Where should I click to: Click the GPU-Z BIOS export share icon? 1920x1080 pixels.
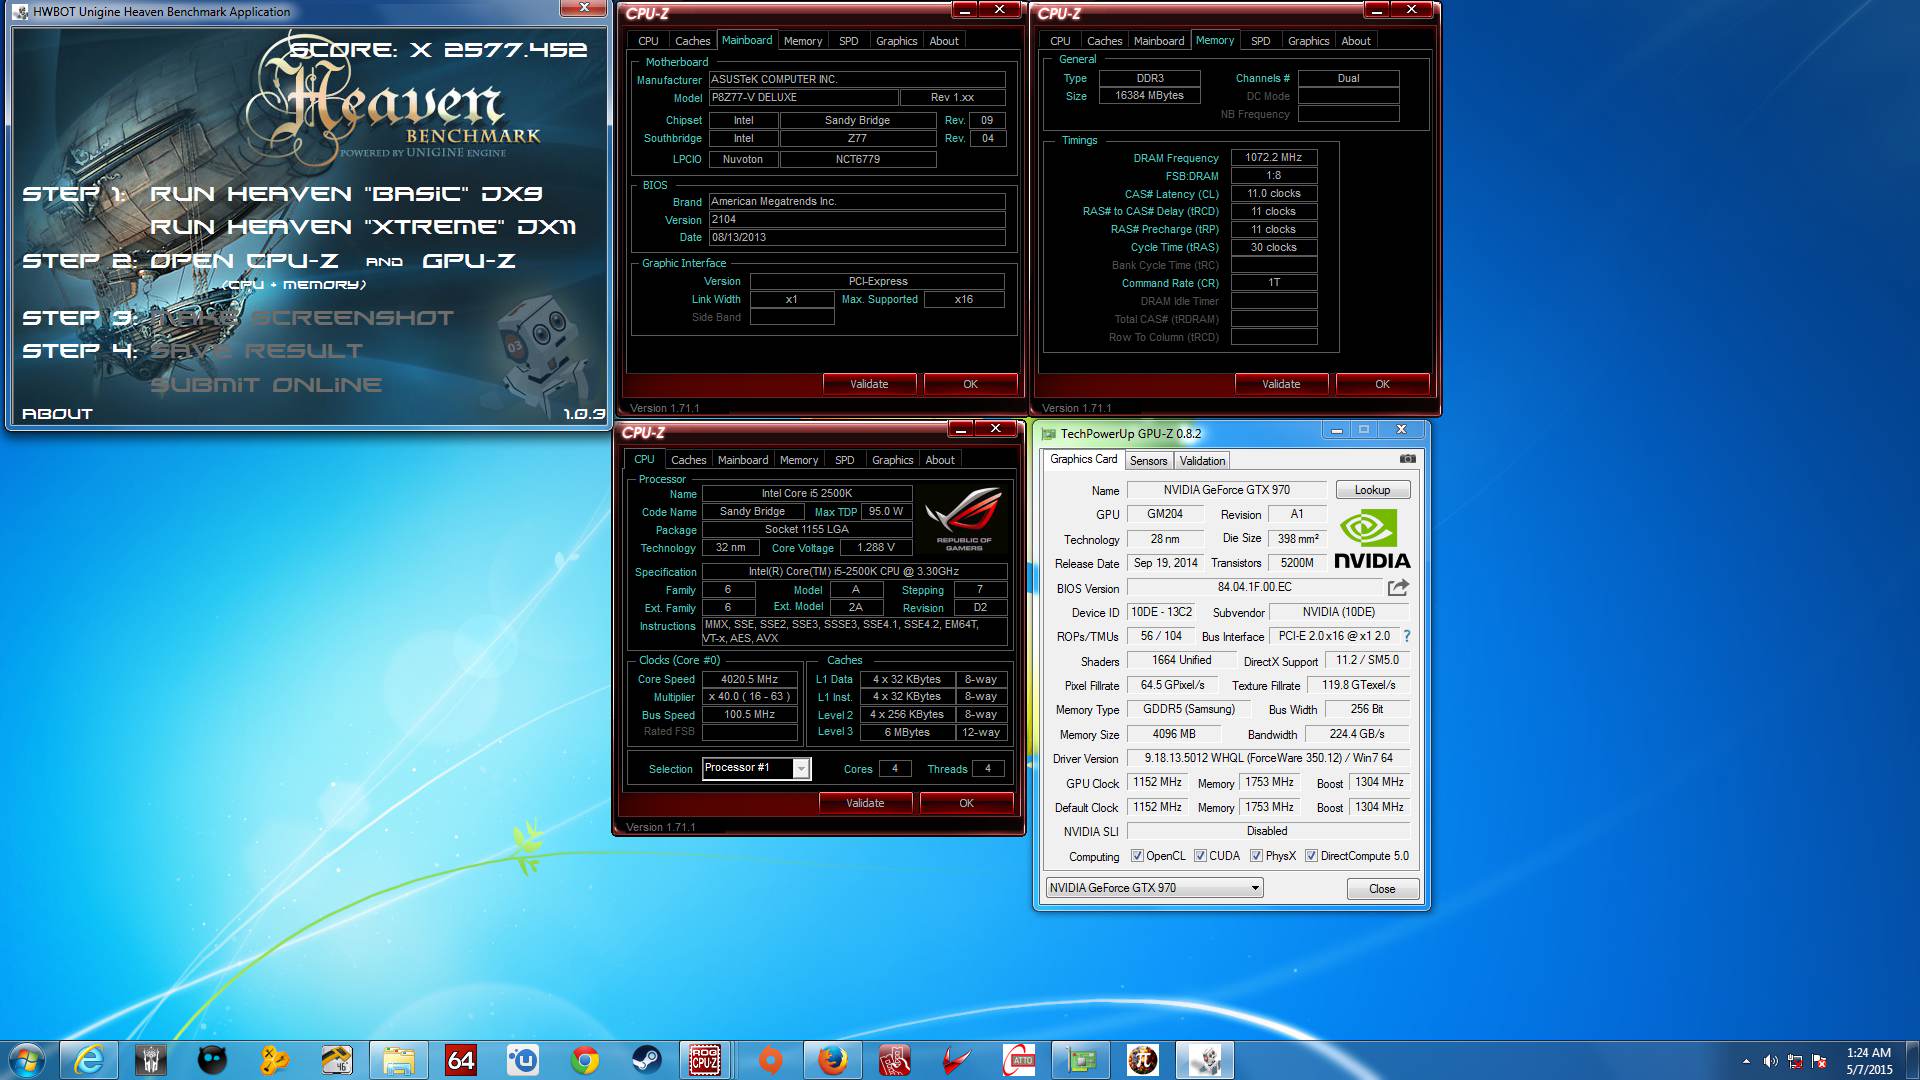click(x=1398, y=588)
